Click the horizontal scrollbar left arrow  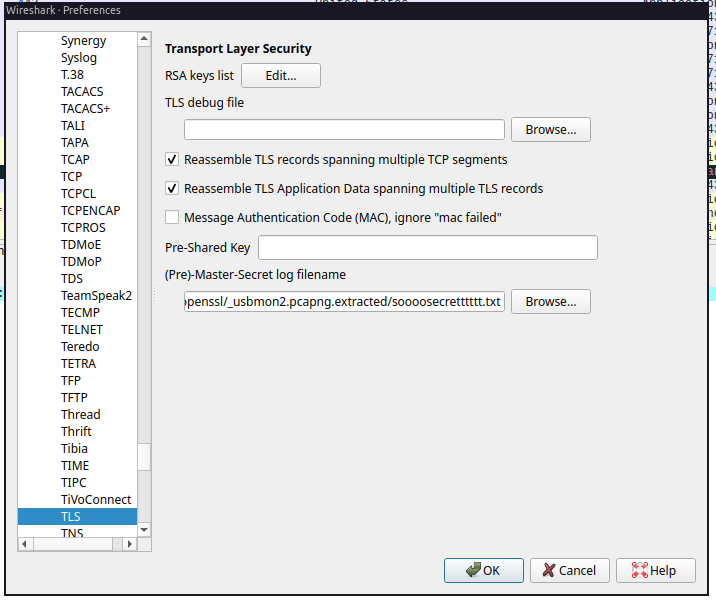(x=24, y=544)
